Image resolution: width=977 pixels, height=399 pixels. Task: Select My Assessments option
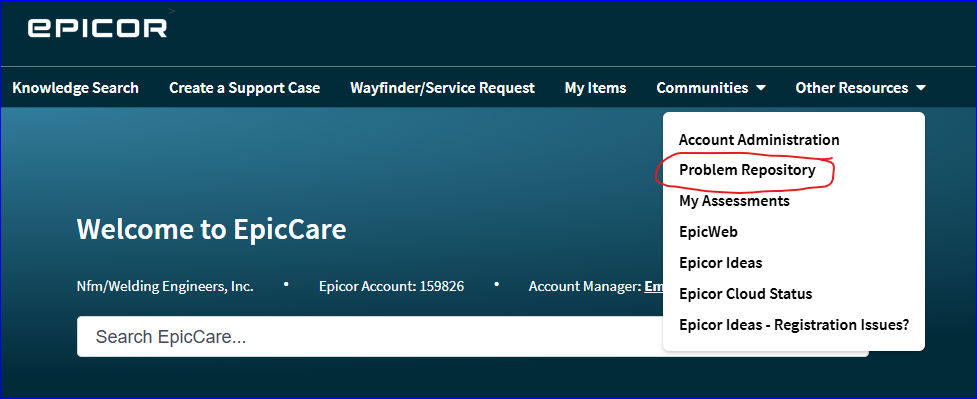pyautogui.click(x=734, y=201)
